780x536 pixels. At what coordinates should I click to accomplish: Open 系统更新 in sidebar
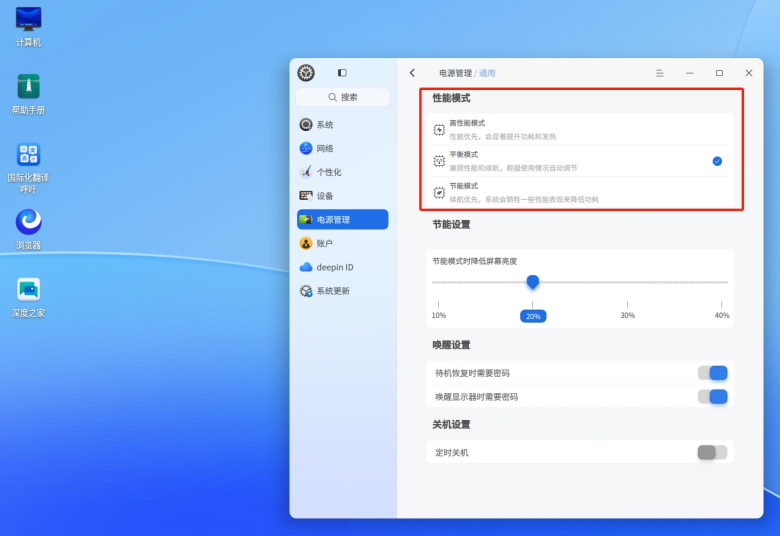pos(343,291)
